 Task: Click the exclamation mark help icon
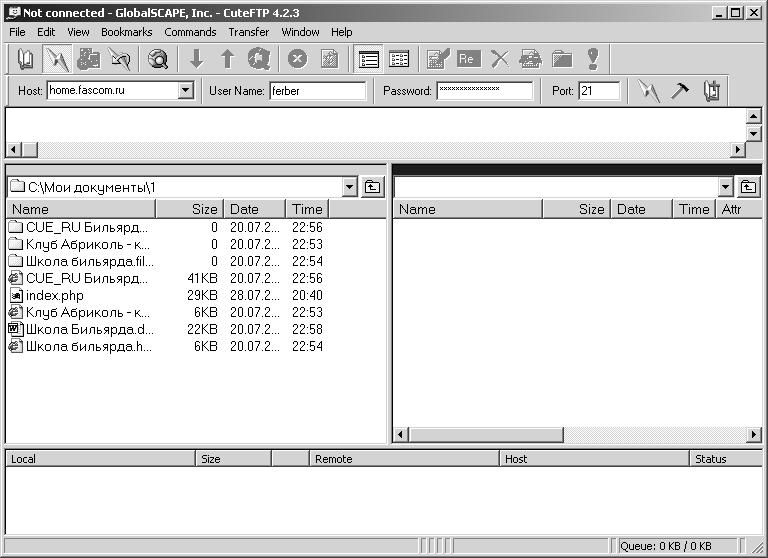tap(593, 59)
